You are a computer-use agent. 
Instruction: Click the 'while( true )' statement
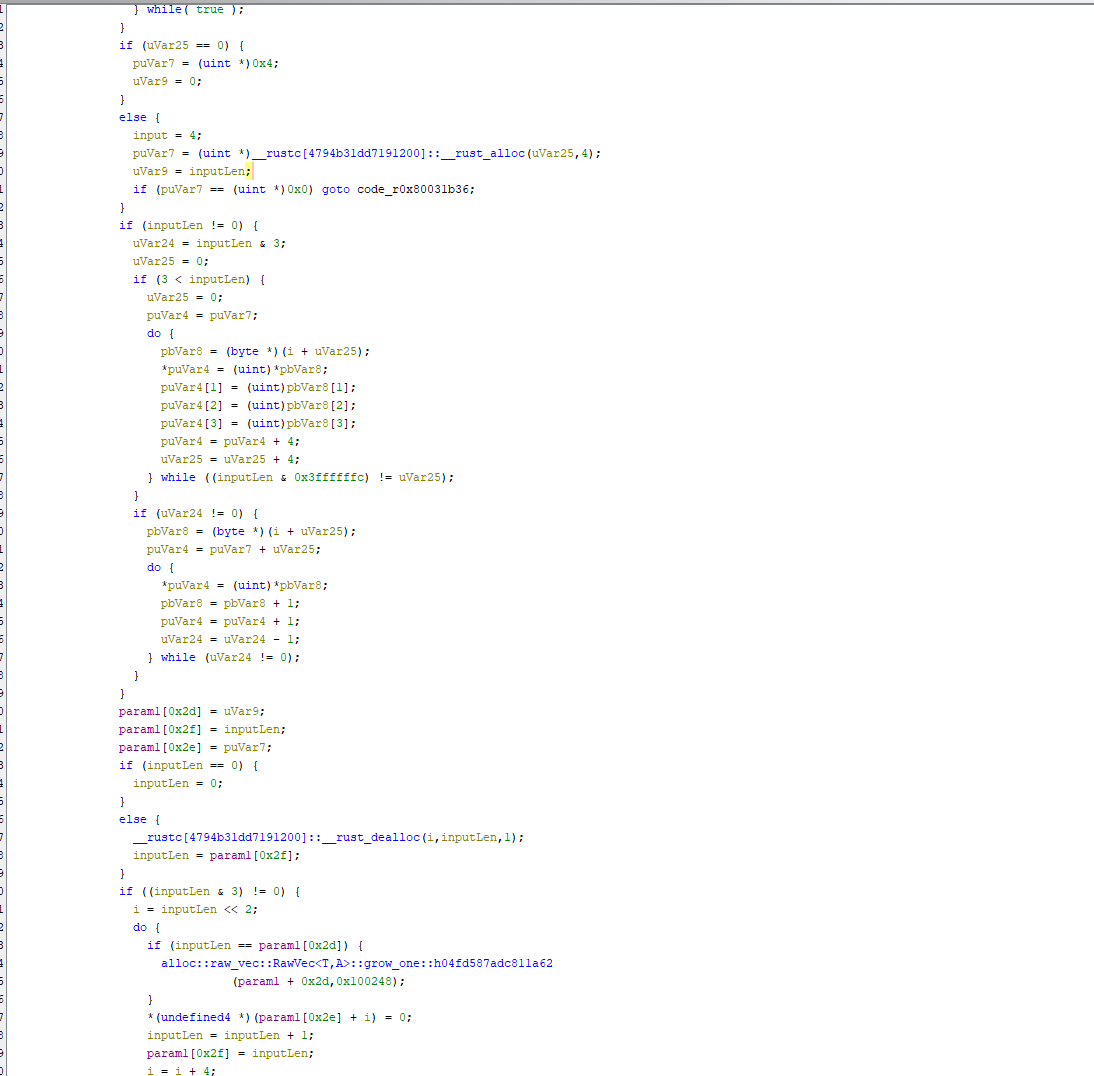click(x=195, y=9)
